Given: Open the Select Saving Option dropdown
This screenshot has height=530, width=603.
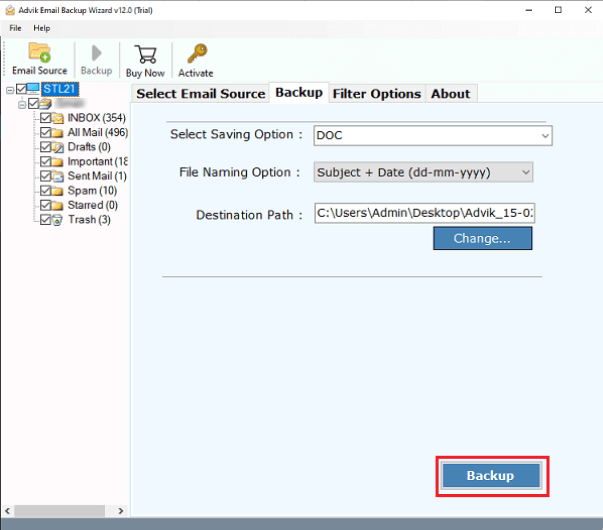Looking at the screenshot, I should pos(433,135).
